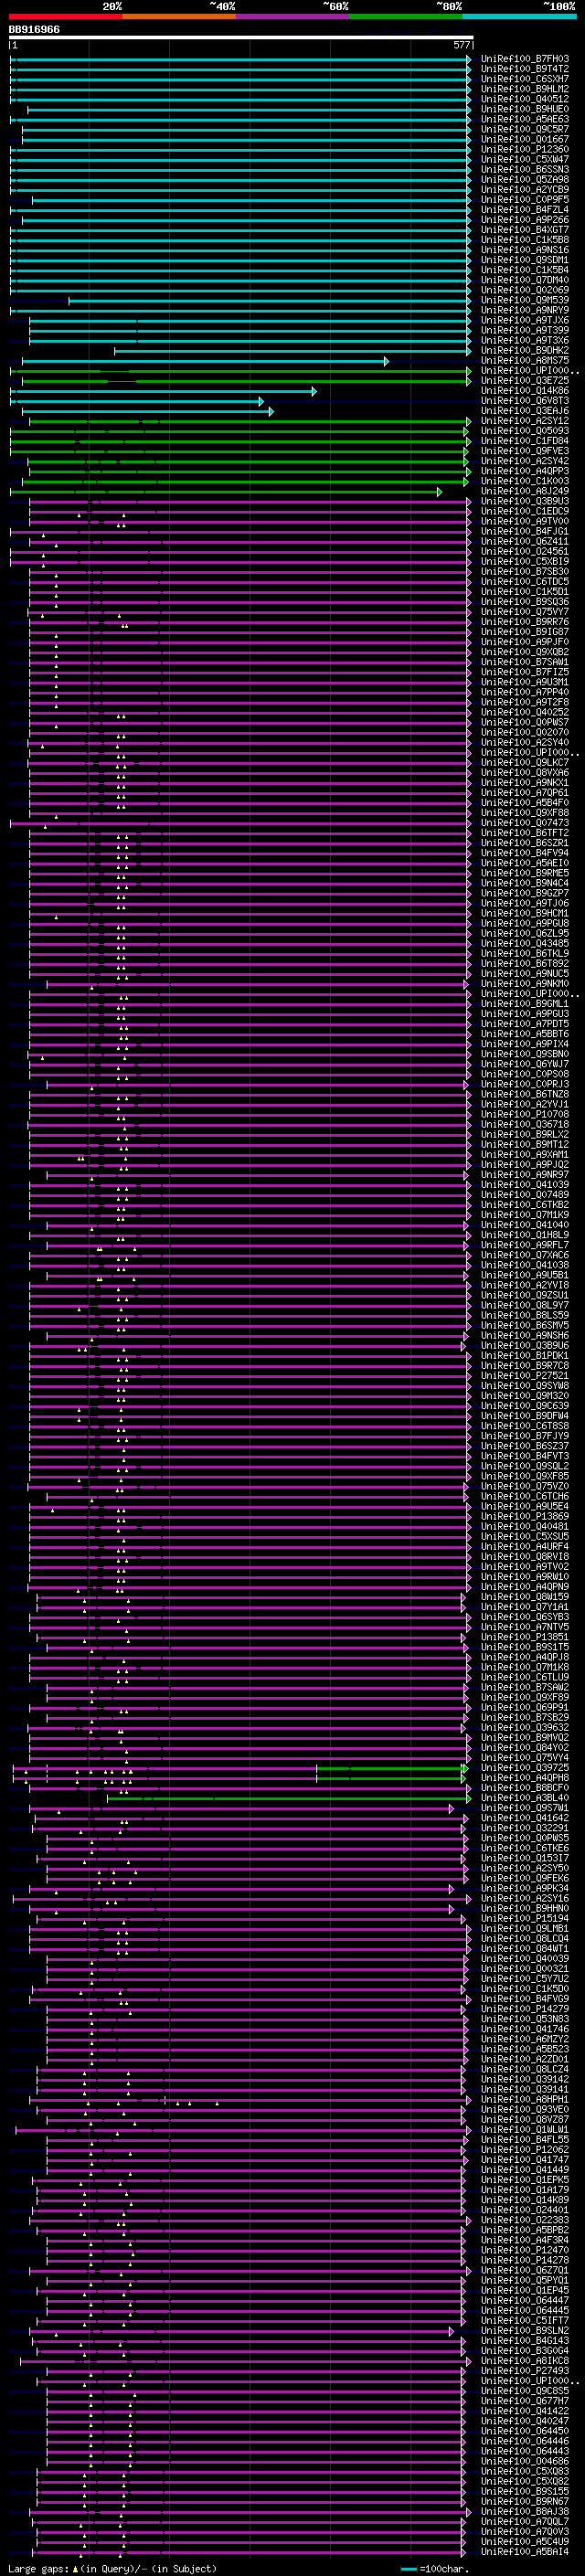Click the label UniRef100_Q07473
The image size is (585, 2576).
coord(525,823)
